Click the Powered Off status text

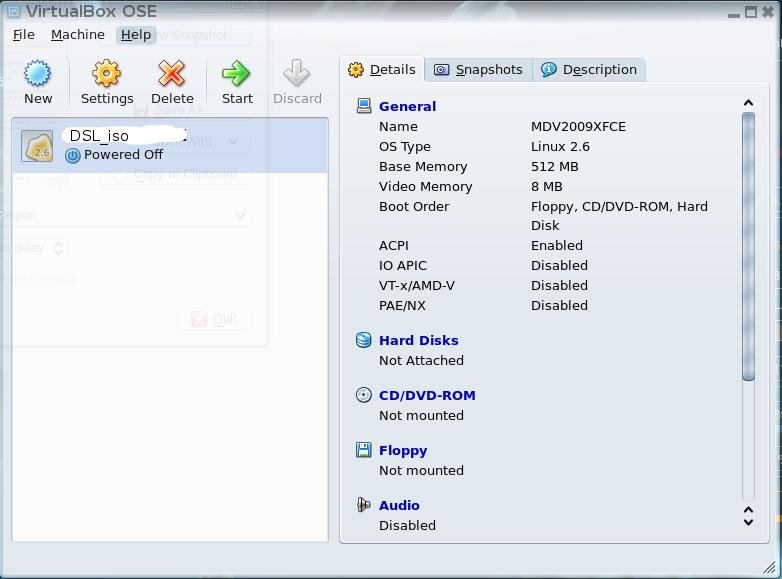tap(123, 155)
